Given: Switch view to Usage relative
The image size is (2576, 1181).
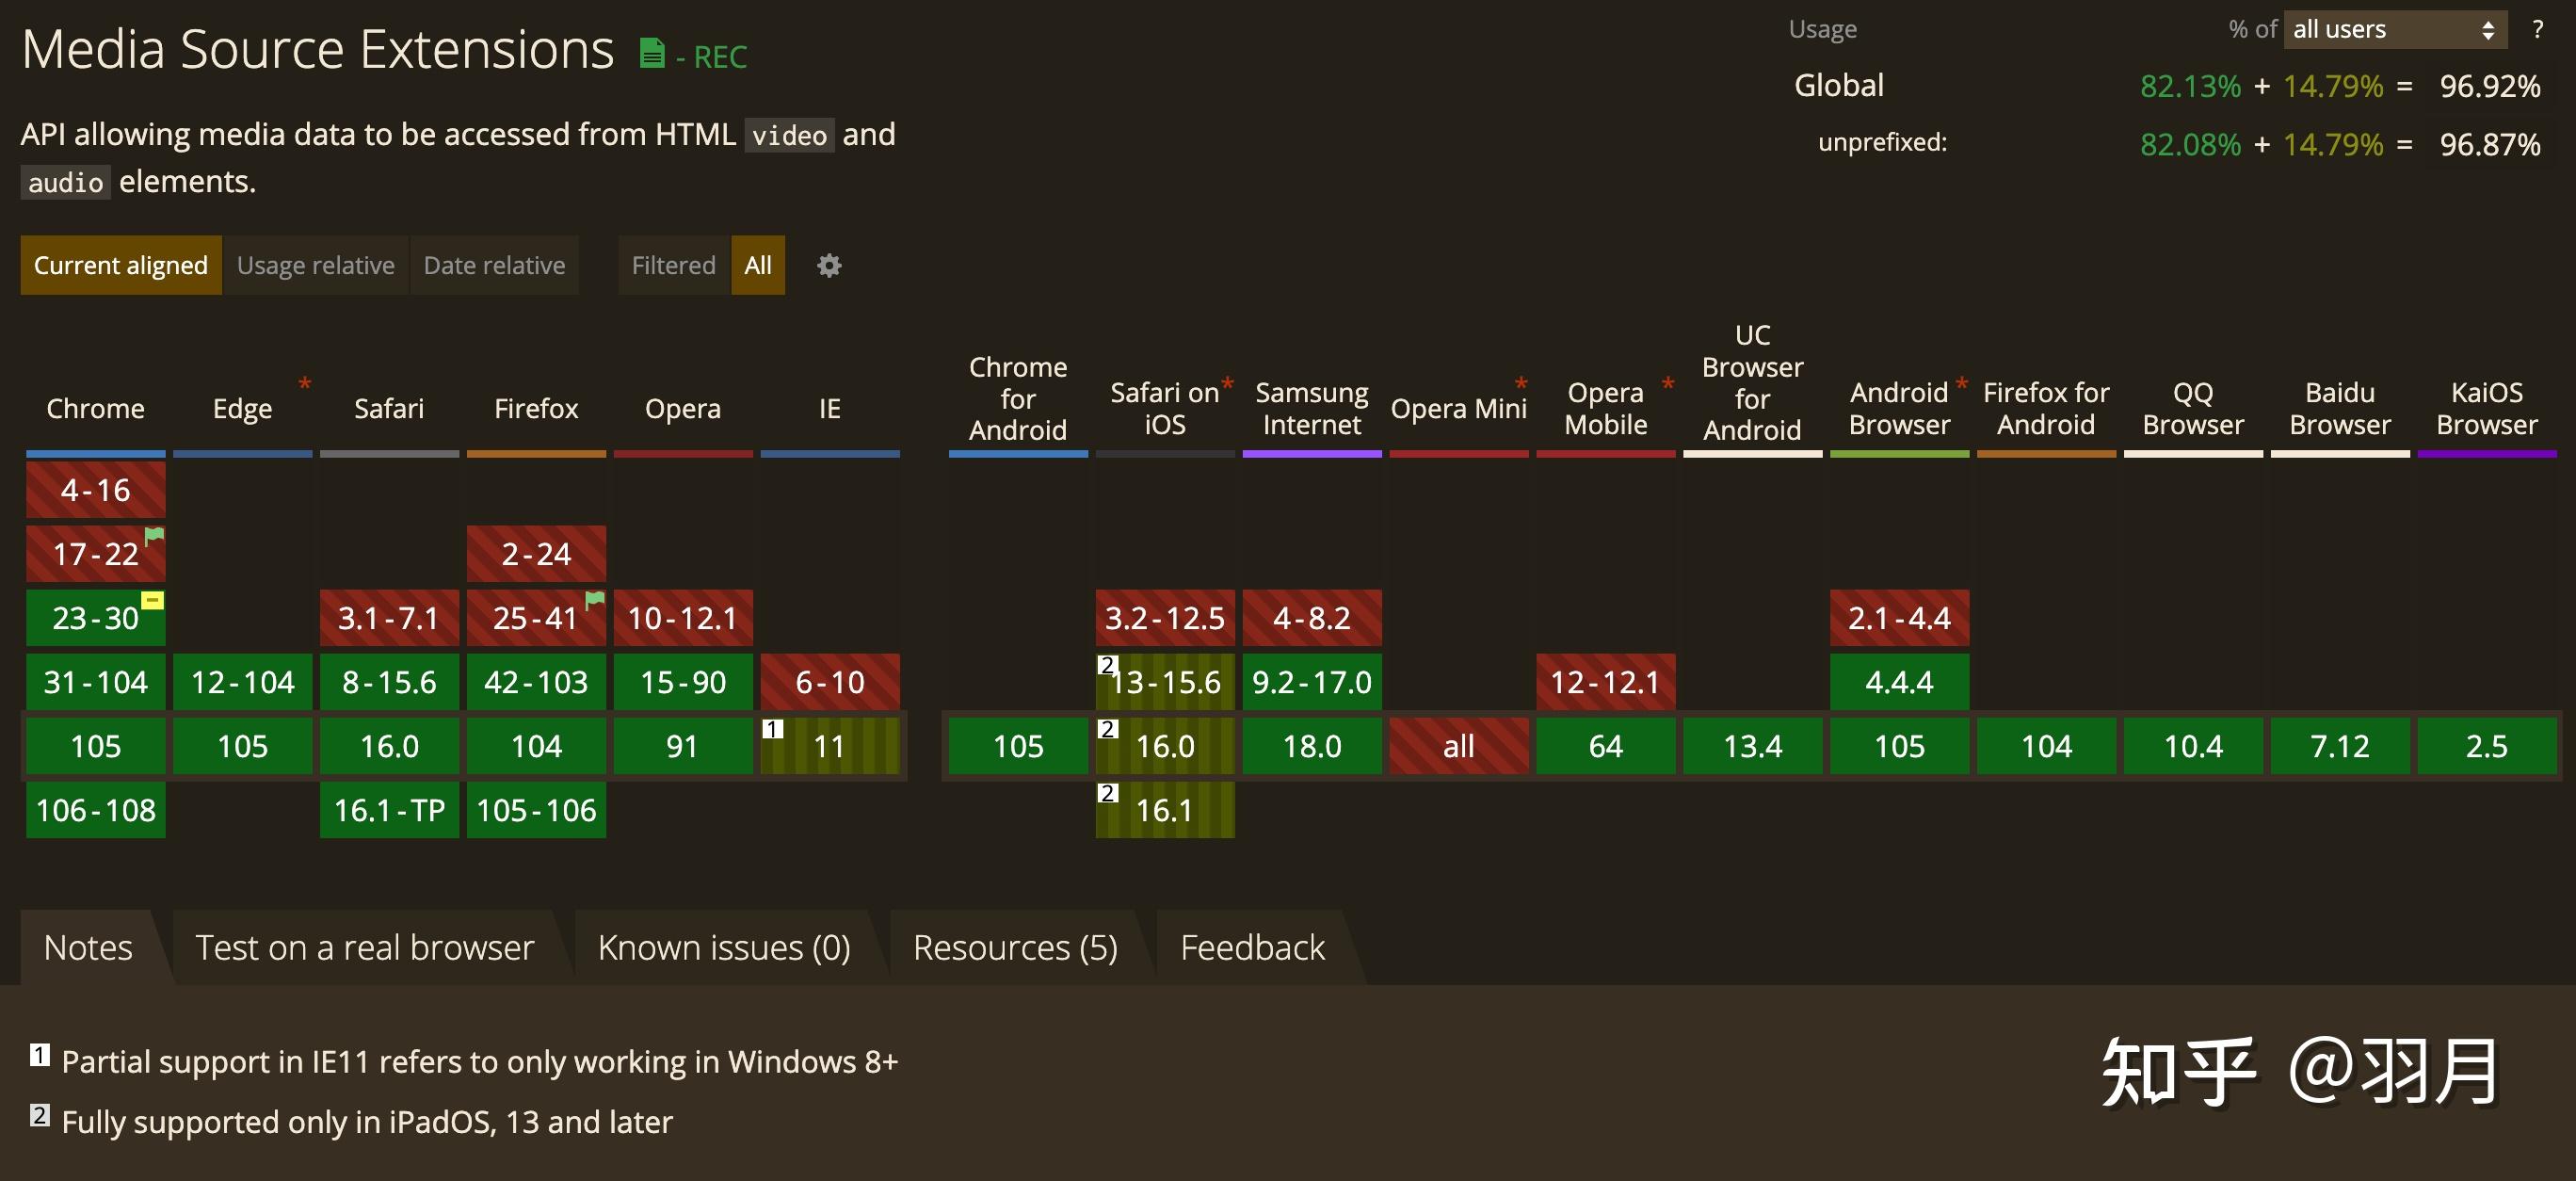Looking at the screenshot, I should tap(315, 265).
